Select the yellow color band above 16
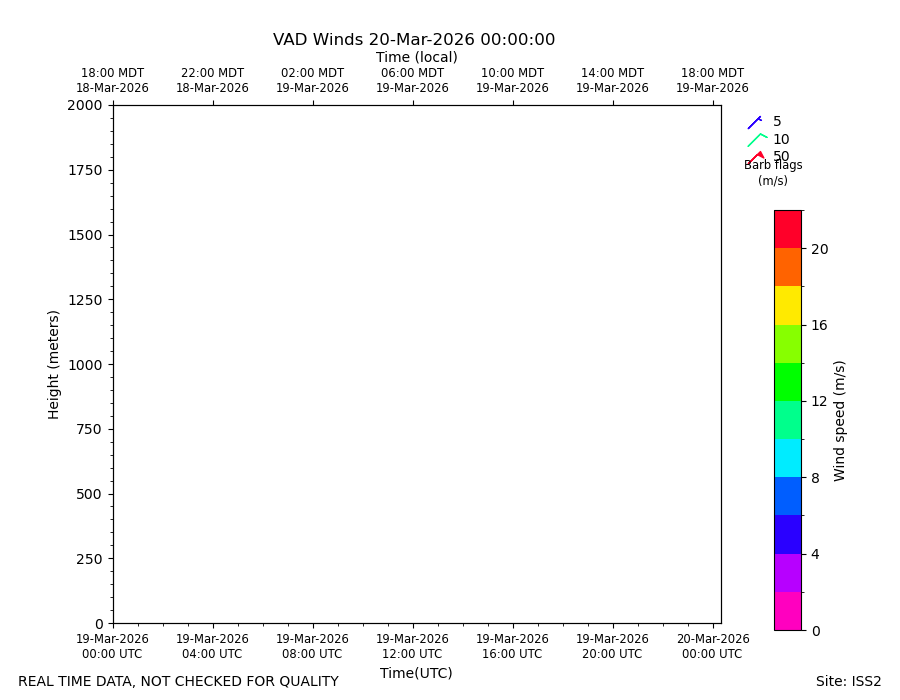Screen dimensions: 900x700 pyautogui.click(x=788, y=305)
